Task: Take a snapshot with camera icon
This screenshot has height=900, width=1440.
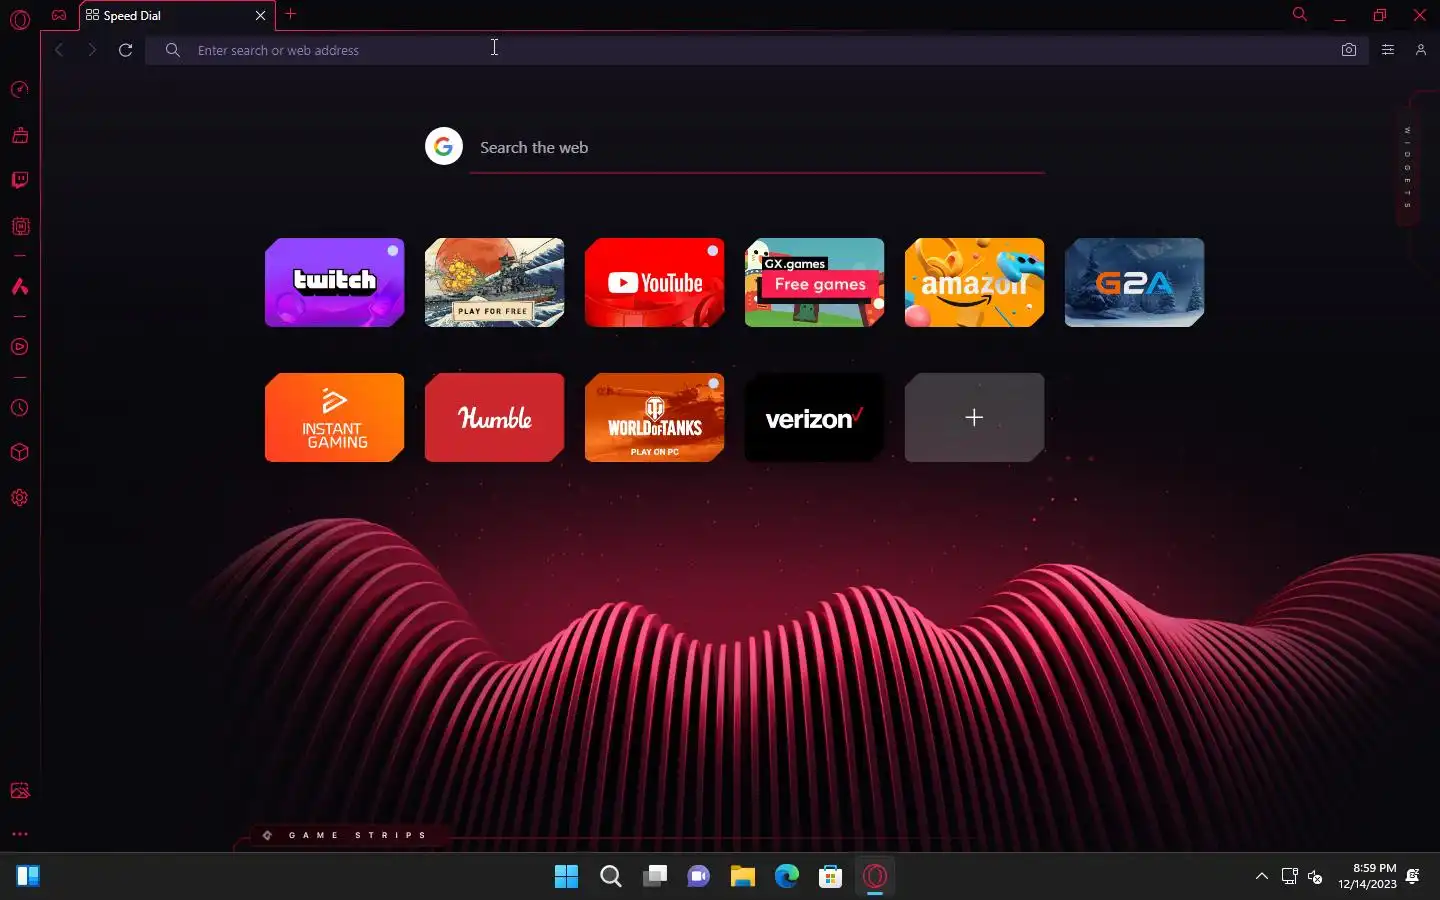Action: 1349,50
